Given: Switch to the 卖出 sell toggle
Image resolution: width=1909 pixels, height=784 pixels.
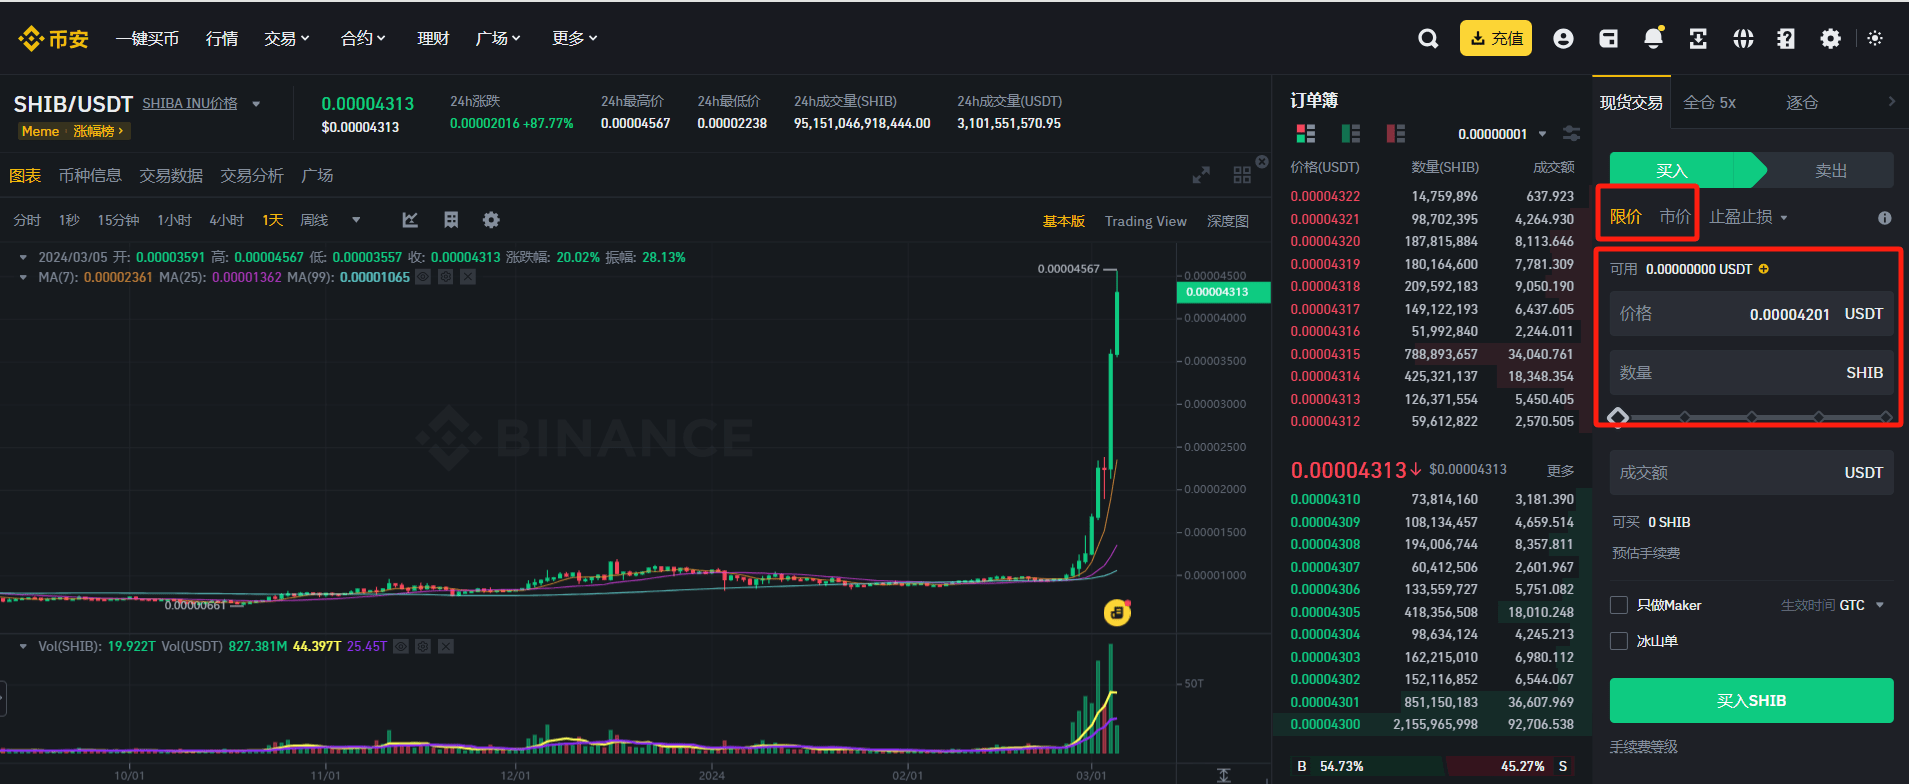Looking at the screenshot, I should tap(1830, 170).
